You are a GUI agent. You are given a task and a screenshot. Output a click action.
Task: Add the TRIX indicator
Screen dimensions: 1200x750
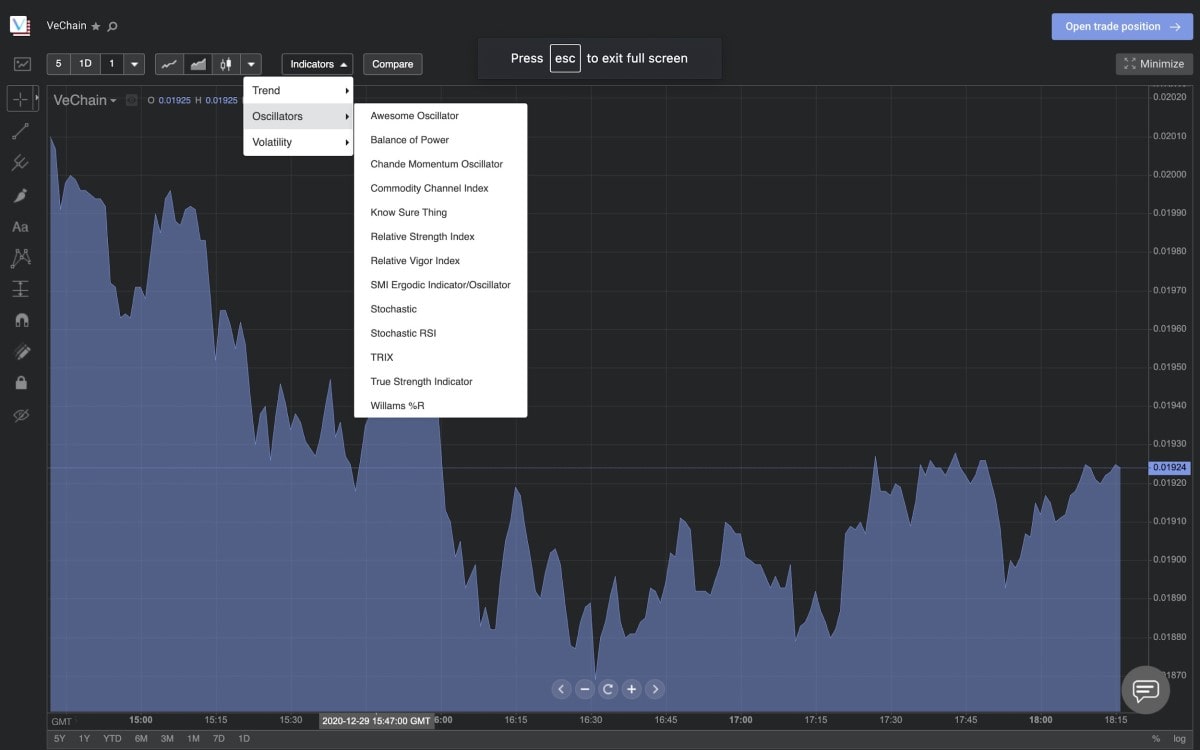coord(440,357)
